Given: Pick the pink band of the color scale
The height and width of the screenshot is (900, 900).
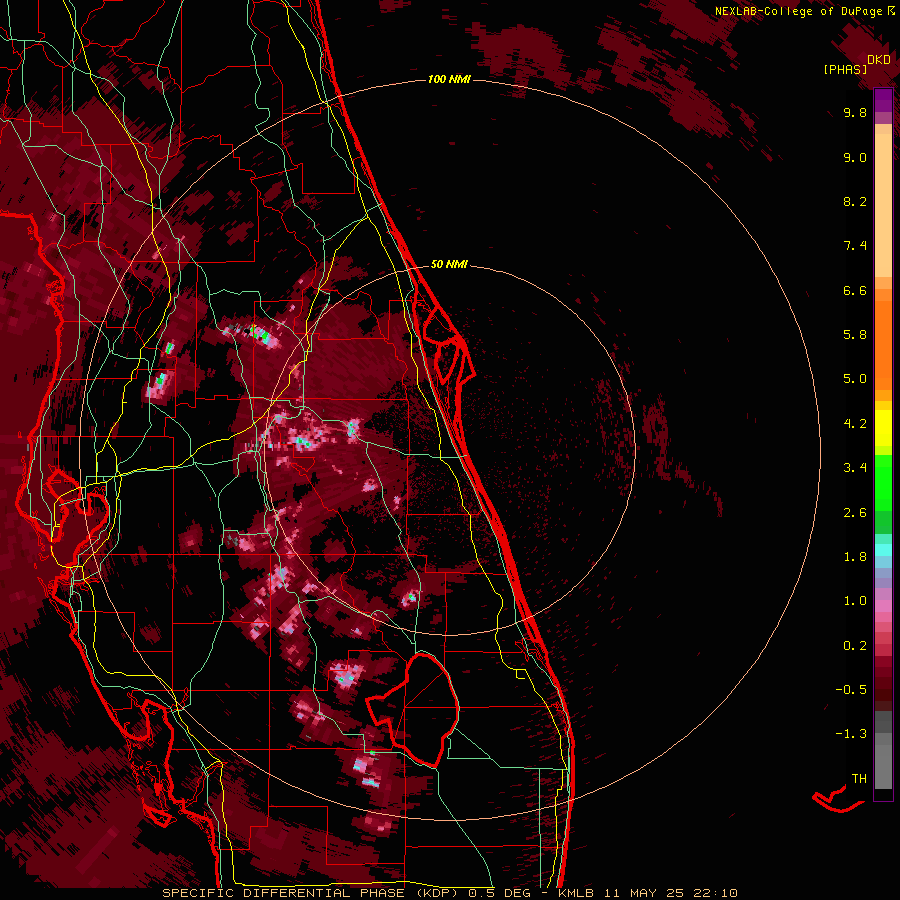Looking at the screenshot, I should (883, 606).
